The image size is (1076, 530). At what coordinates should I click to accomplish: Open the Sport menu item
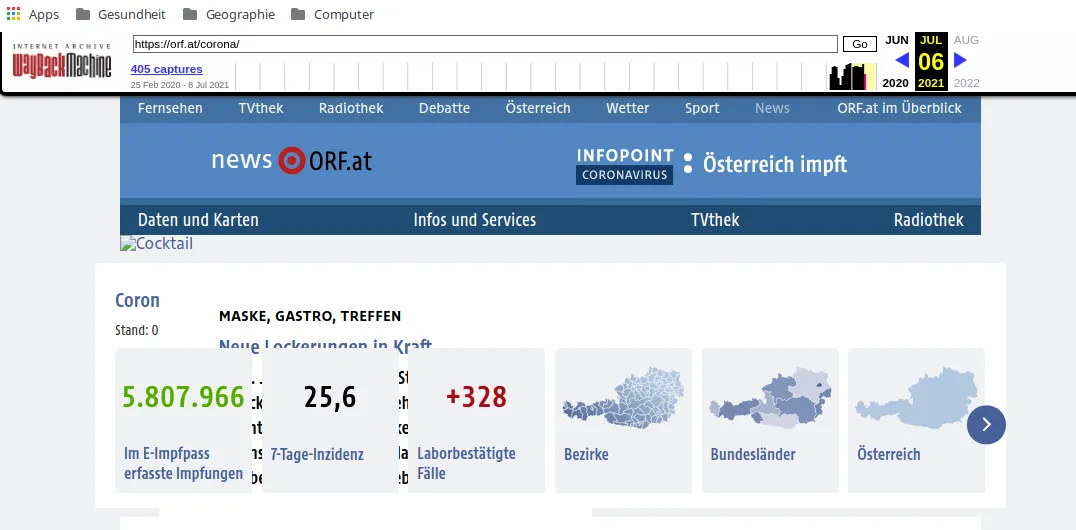coord(702,108)
